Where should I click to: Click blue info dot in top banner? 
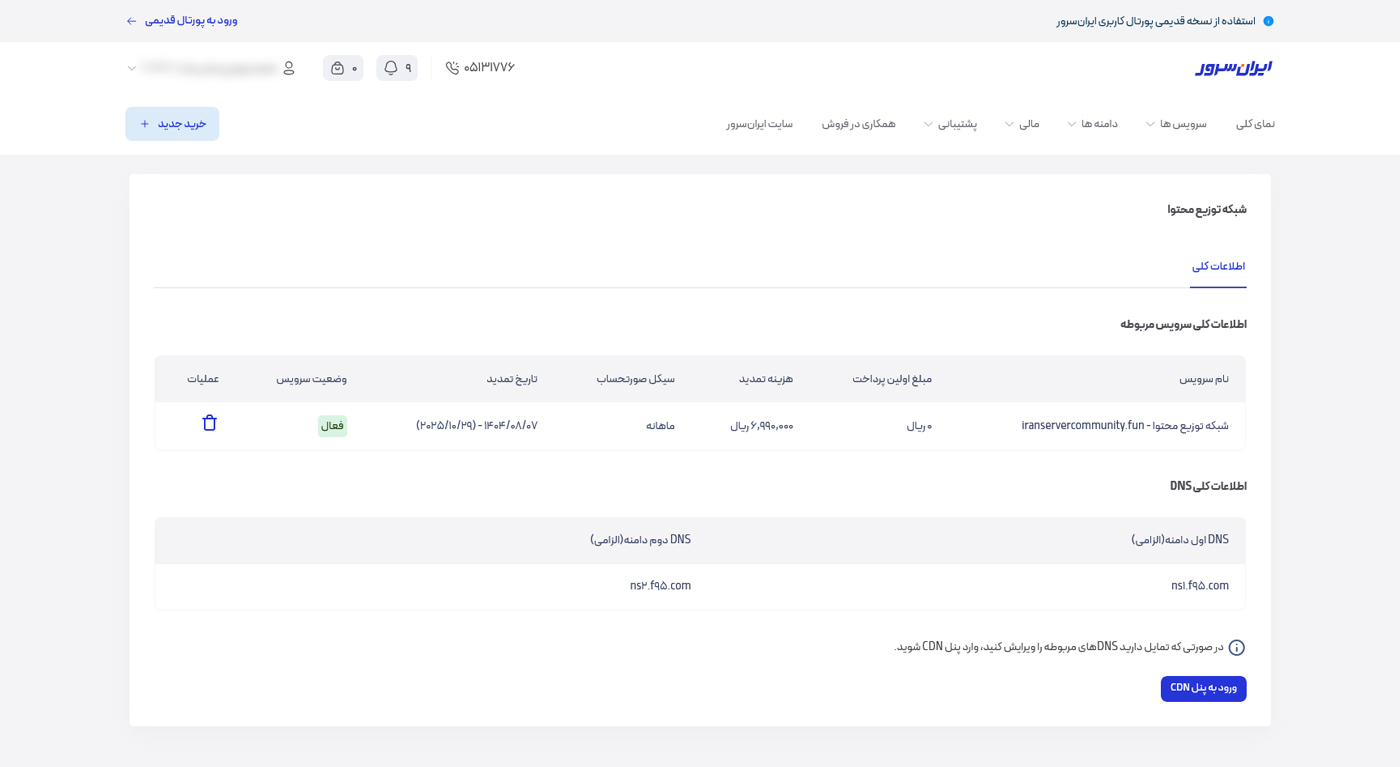coord(1268,20)
